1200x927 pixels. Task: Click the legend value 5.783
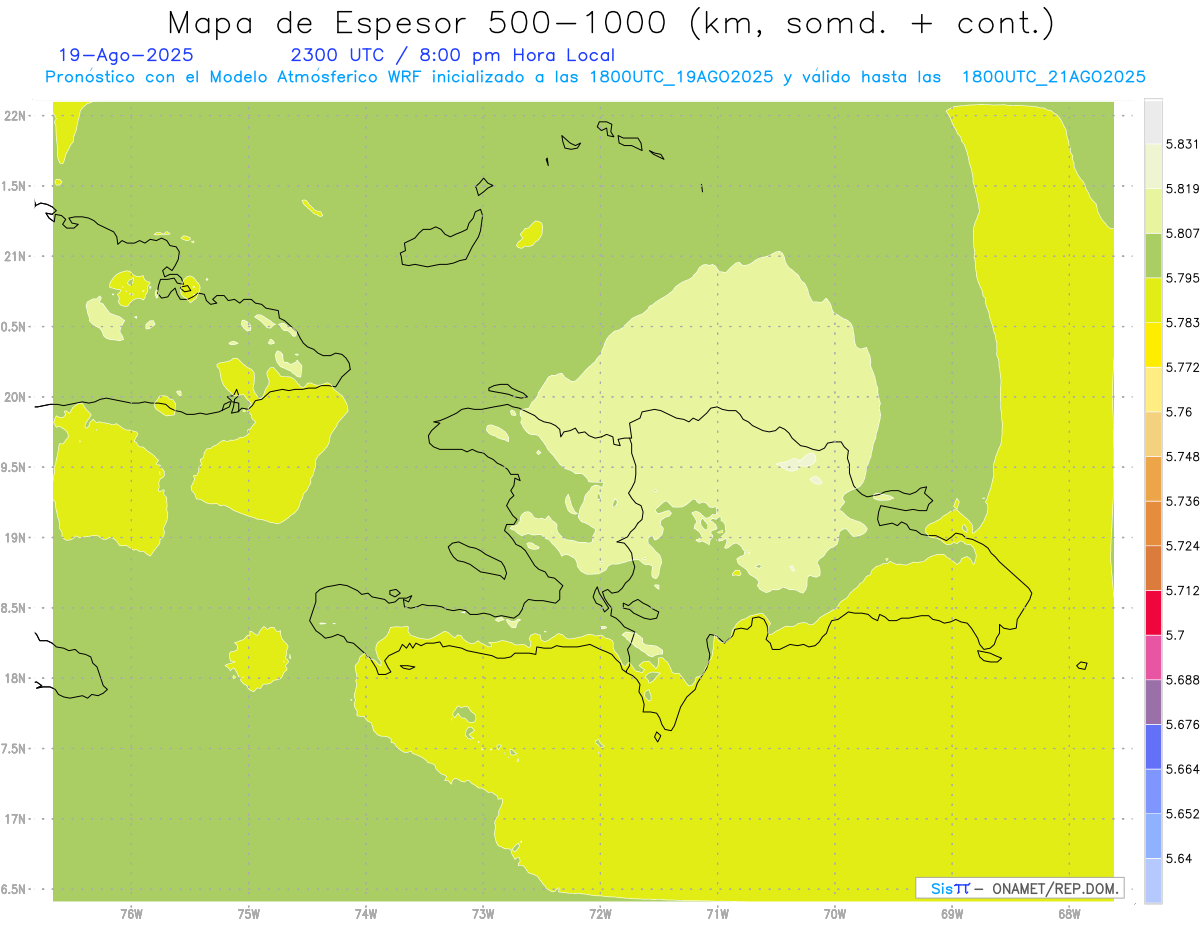click(x=1182, y=322)
